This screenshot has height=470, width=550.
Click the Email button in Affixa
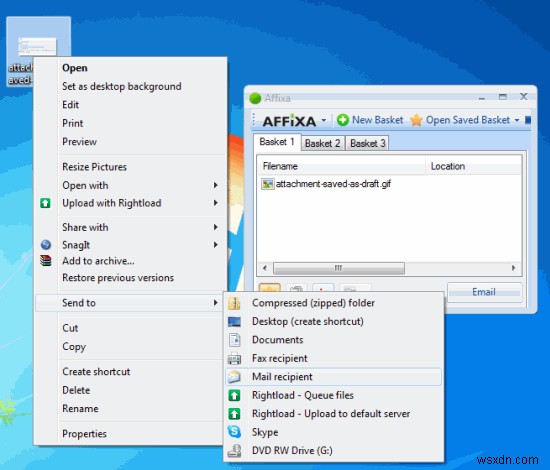(x=484, y=292)
